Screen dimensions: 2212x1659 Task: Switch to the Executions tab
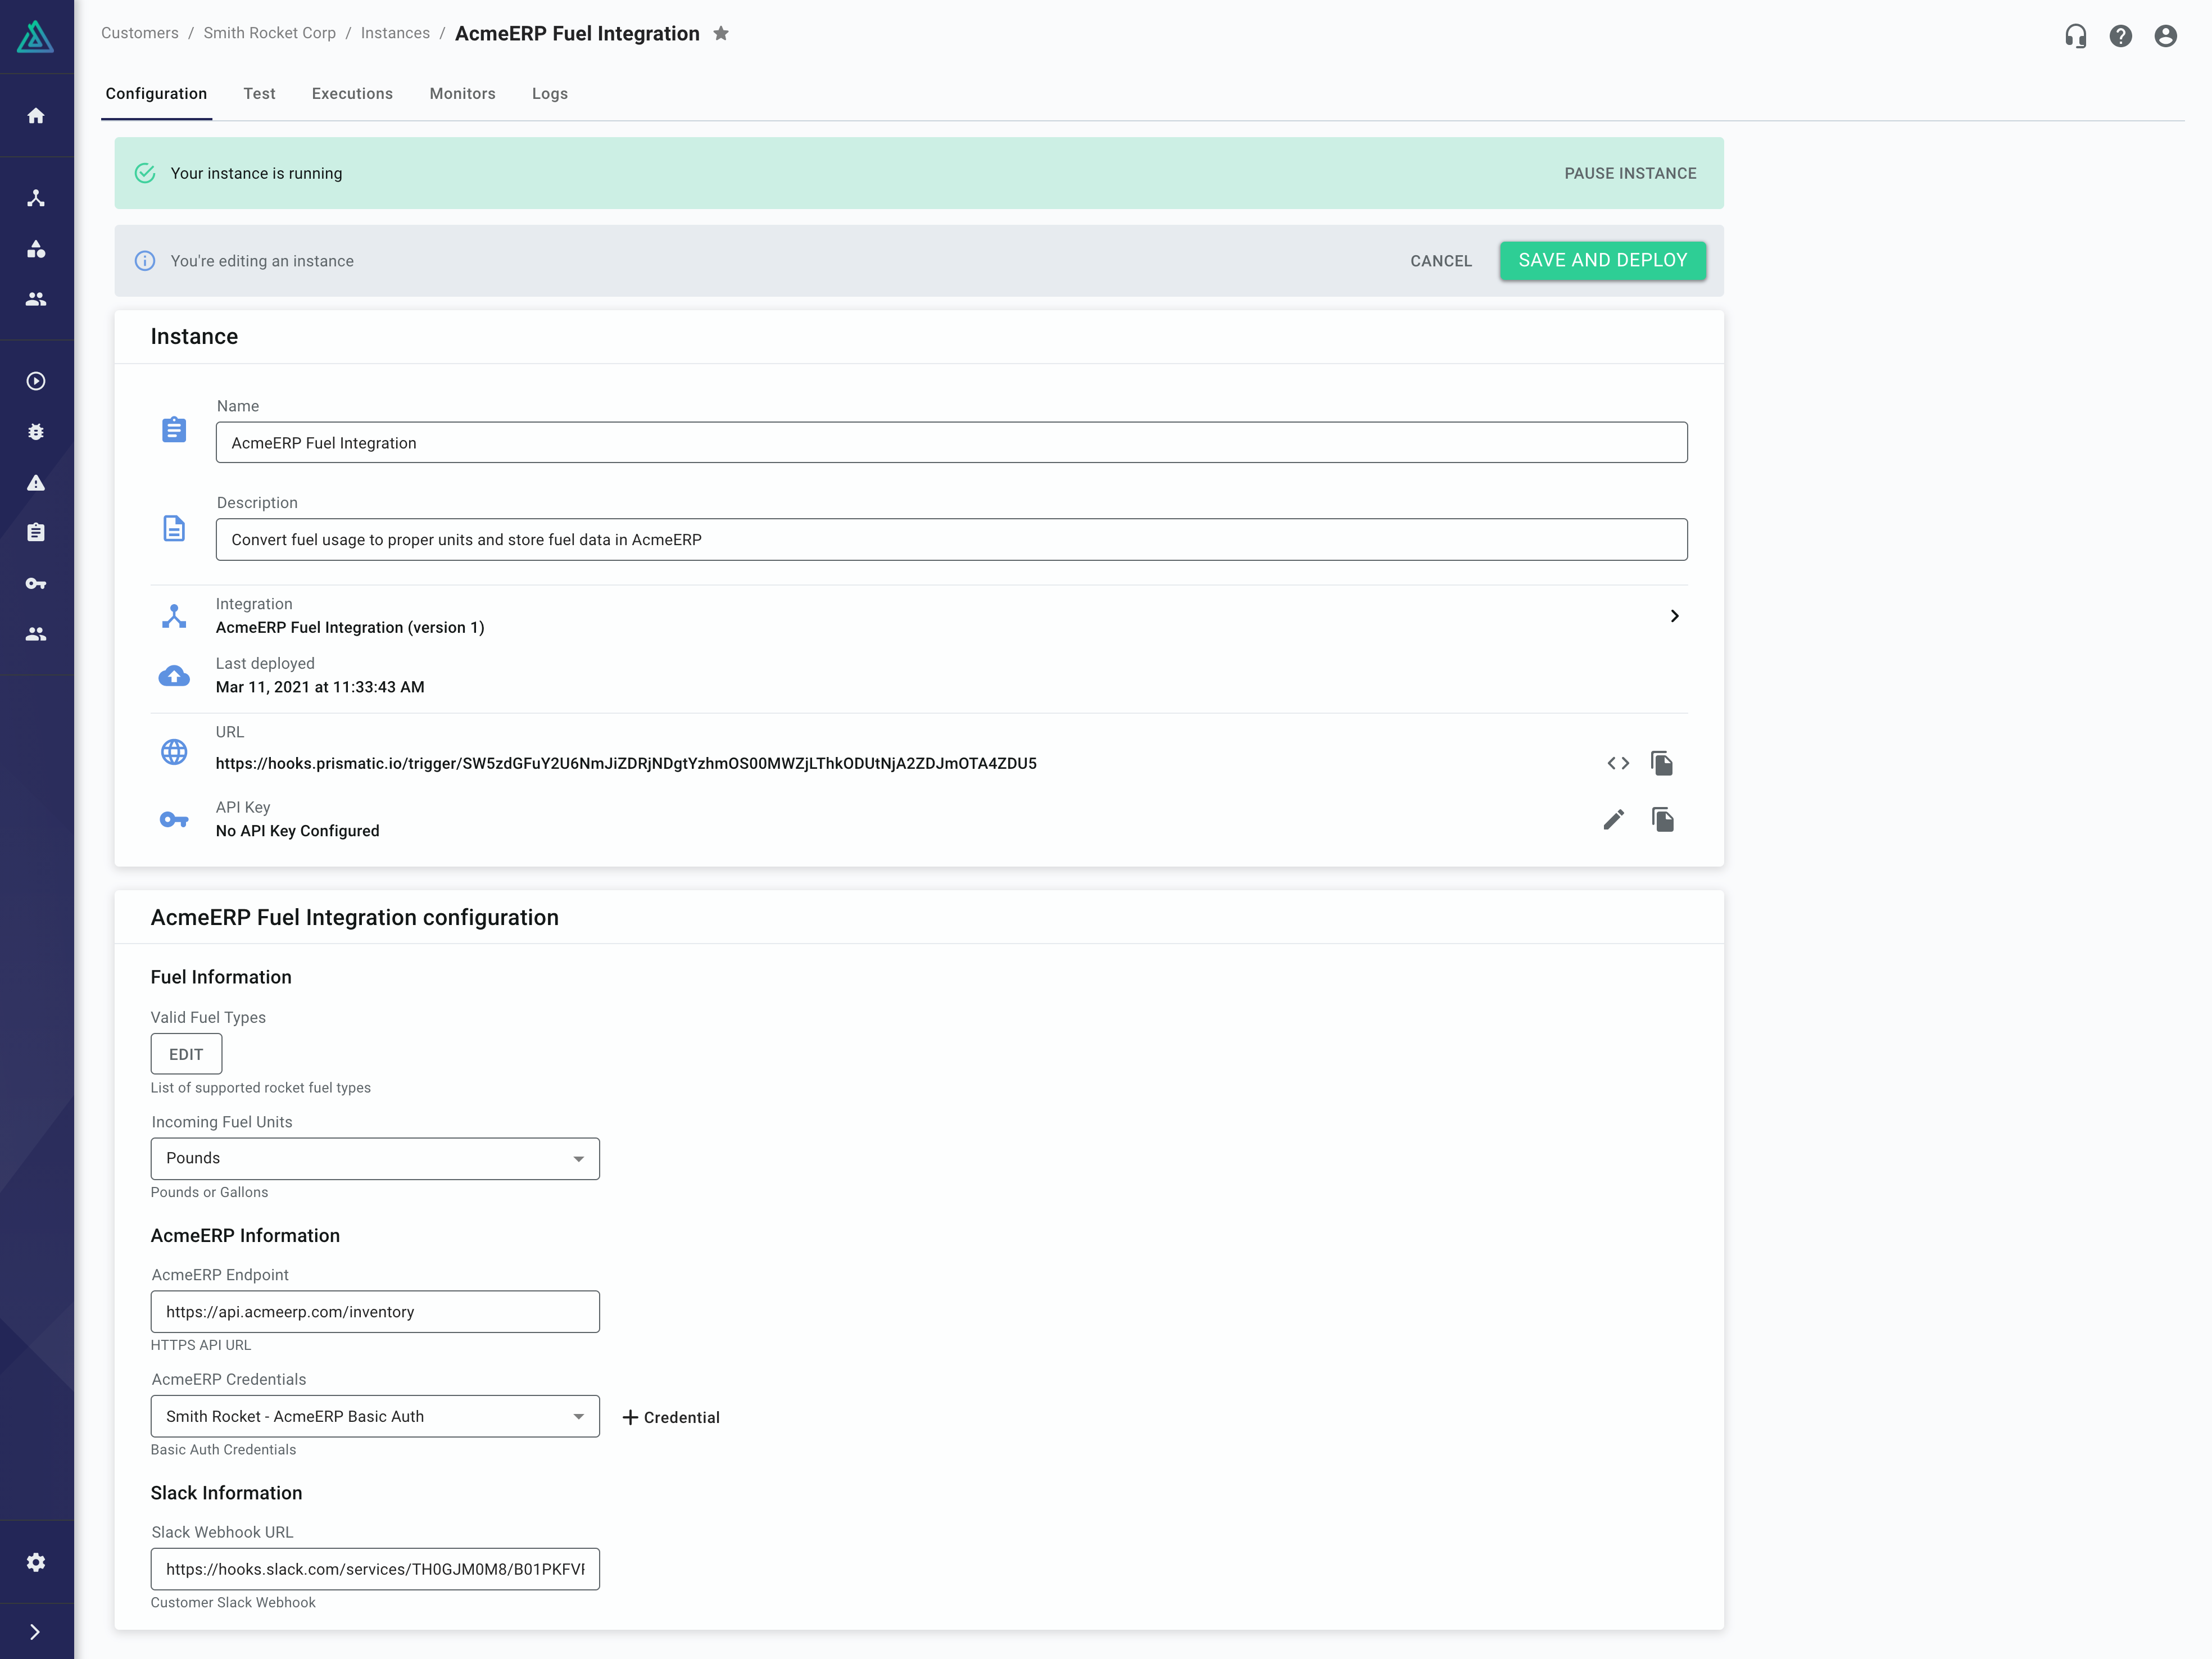pyautogui.click(x=352, y=94)
